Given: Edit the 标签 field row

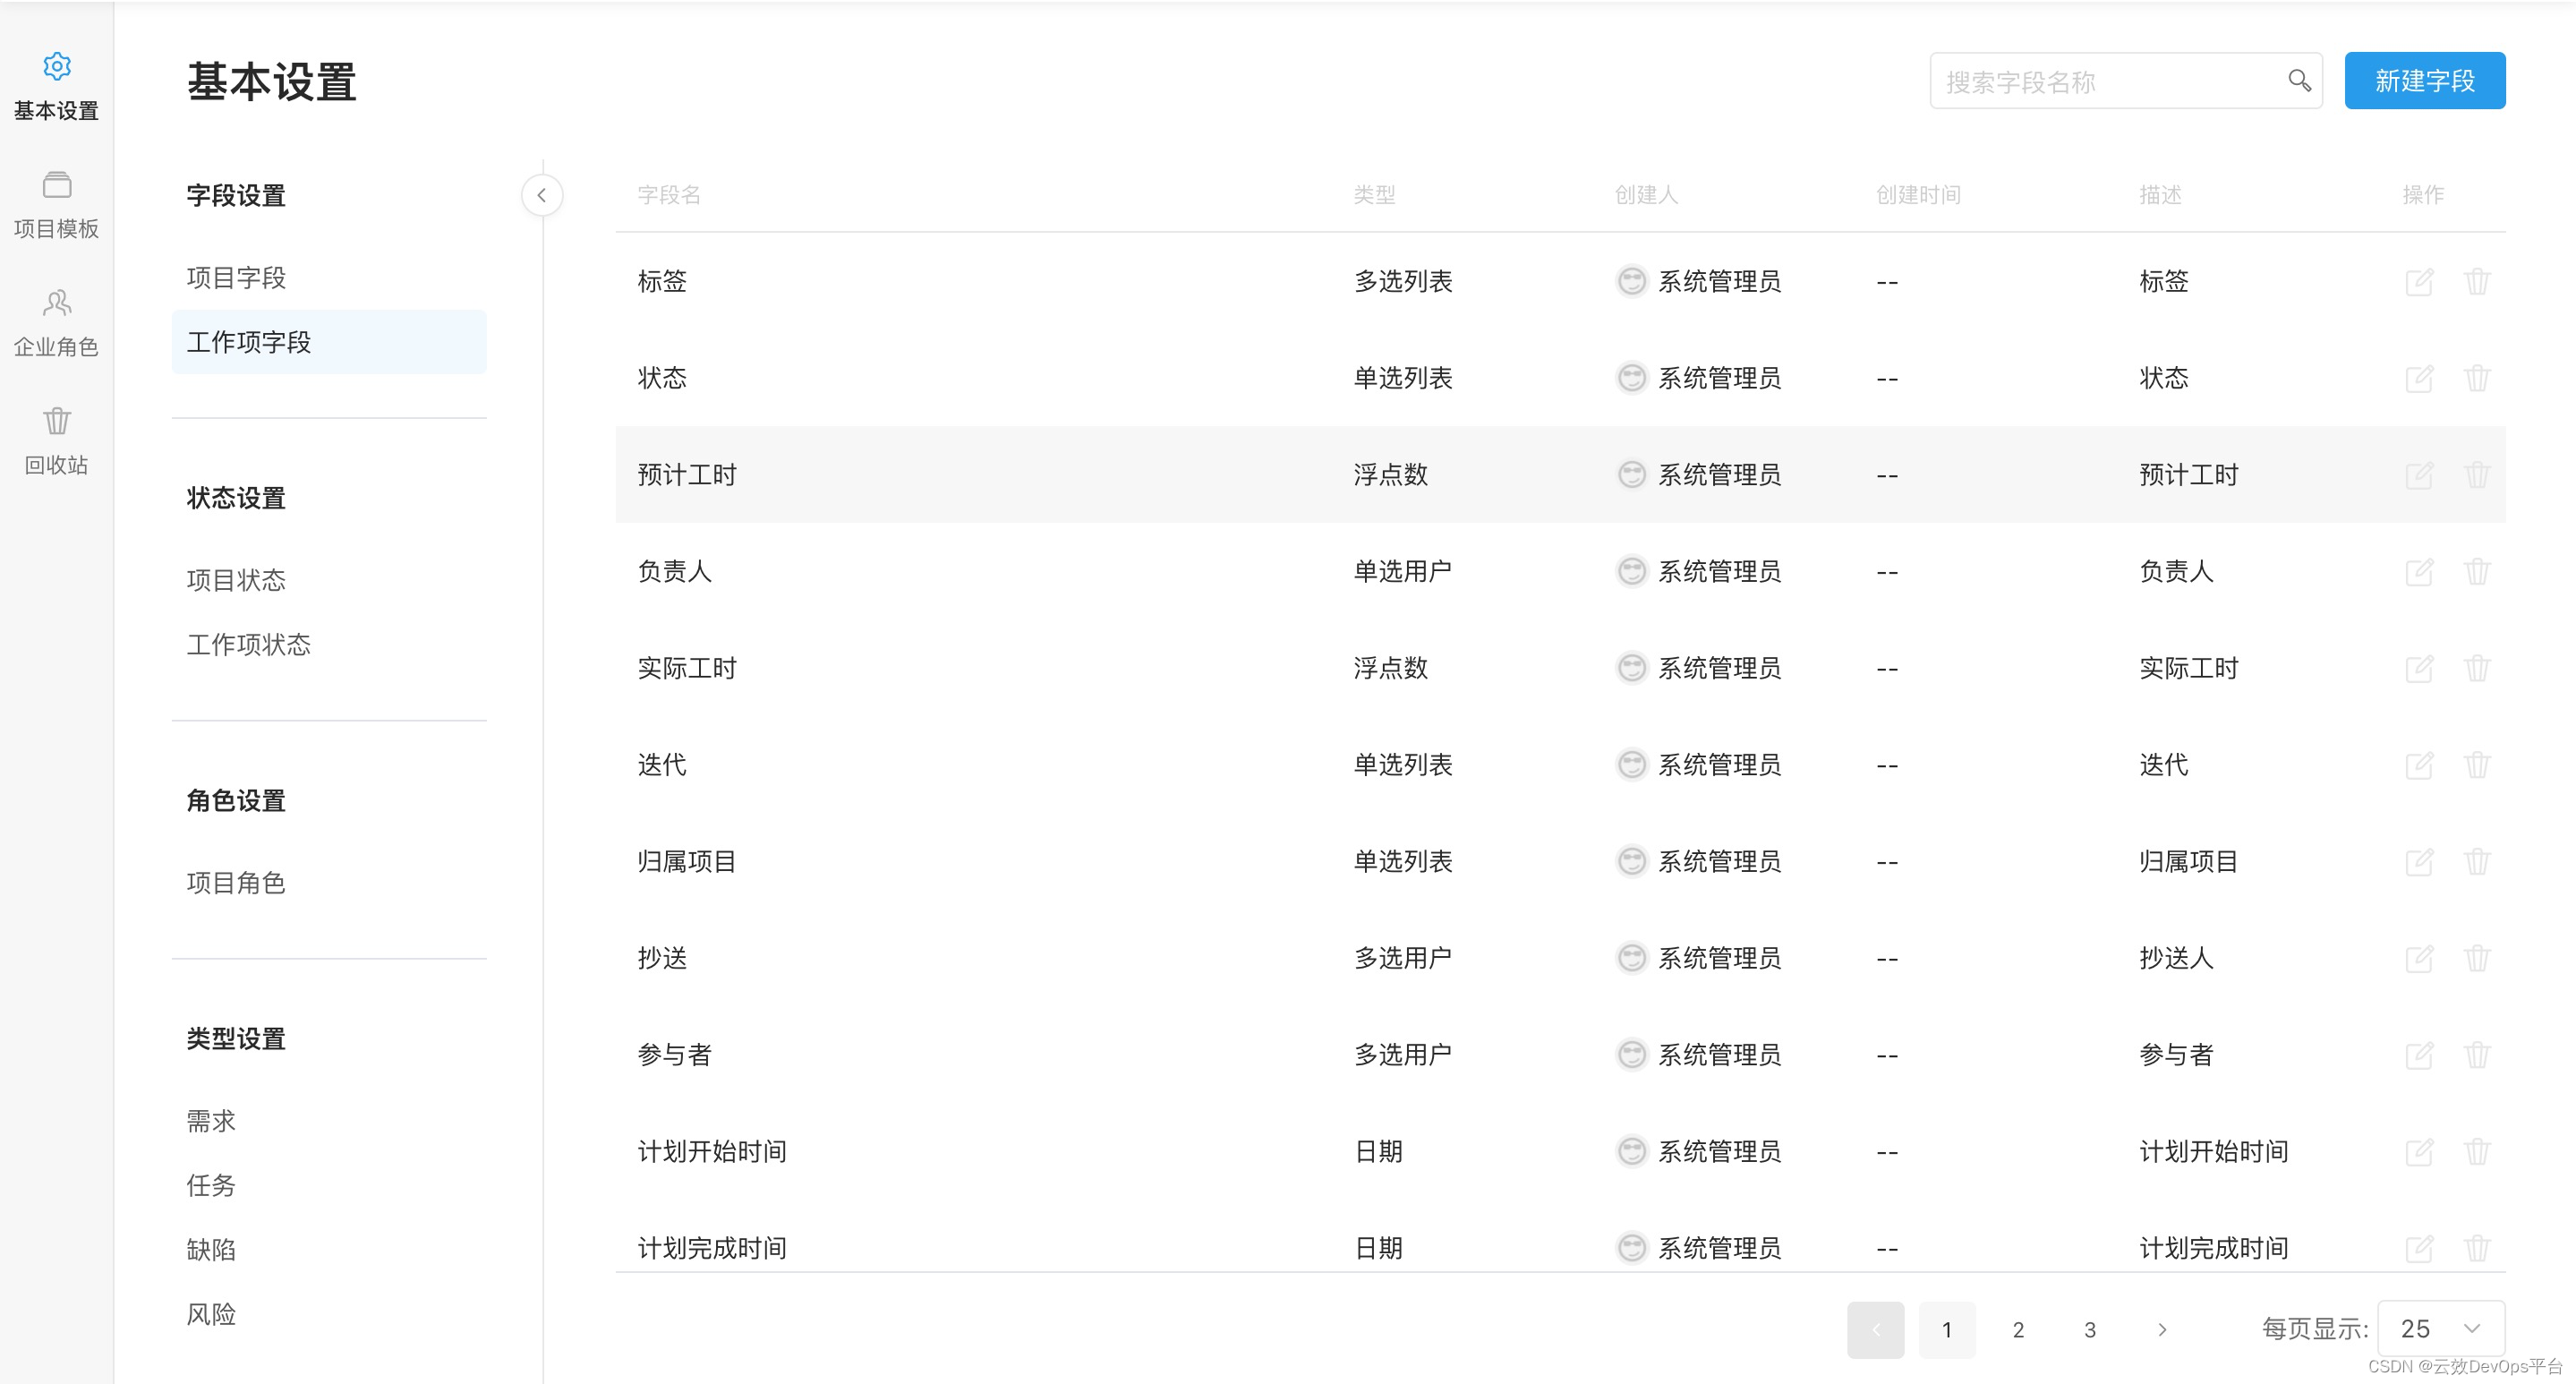Looking at the screenshot, I should 2419,282.
